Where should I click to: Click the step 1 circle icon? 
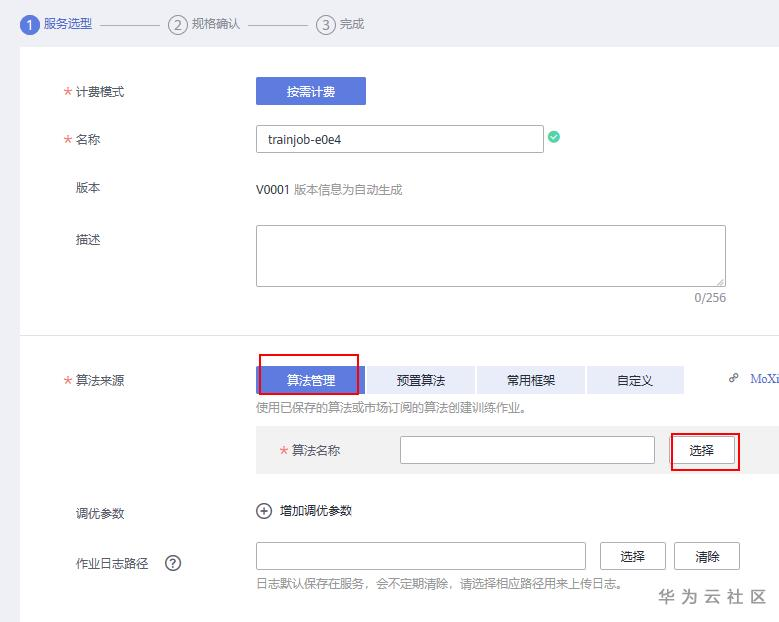coord(29,25)
